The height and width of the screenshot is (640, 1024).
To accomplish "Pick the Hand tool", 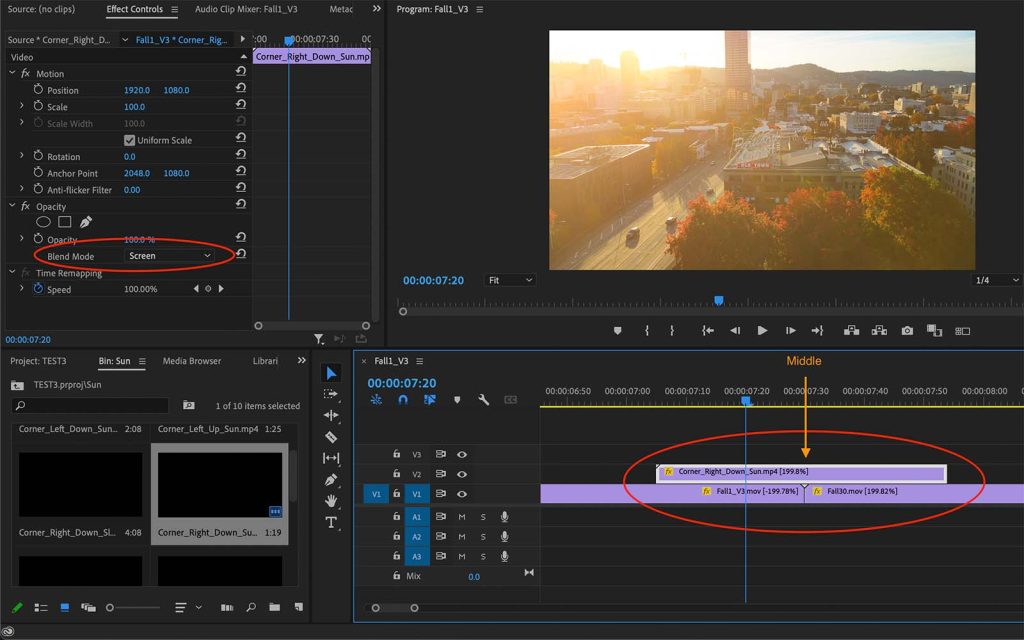I will (331, 501).
